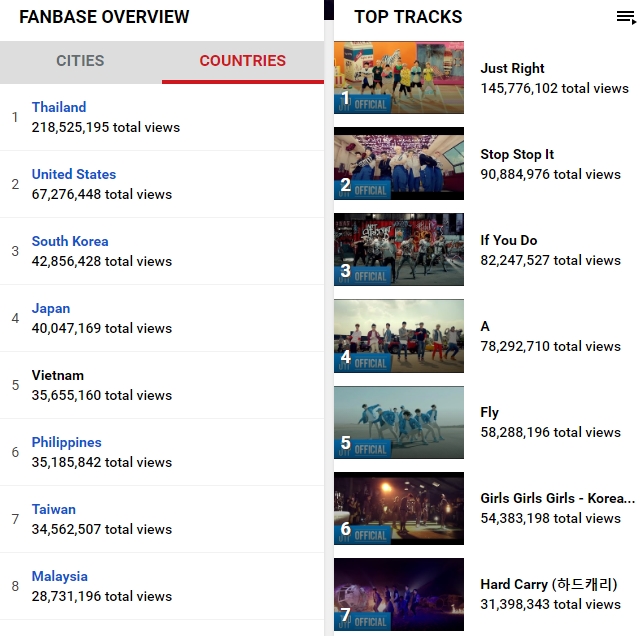Select the Countries tab

pyautogui.click(x=242, y=61)
